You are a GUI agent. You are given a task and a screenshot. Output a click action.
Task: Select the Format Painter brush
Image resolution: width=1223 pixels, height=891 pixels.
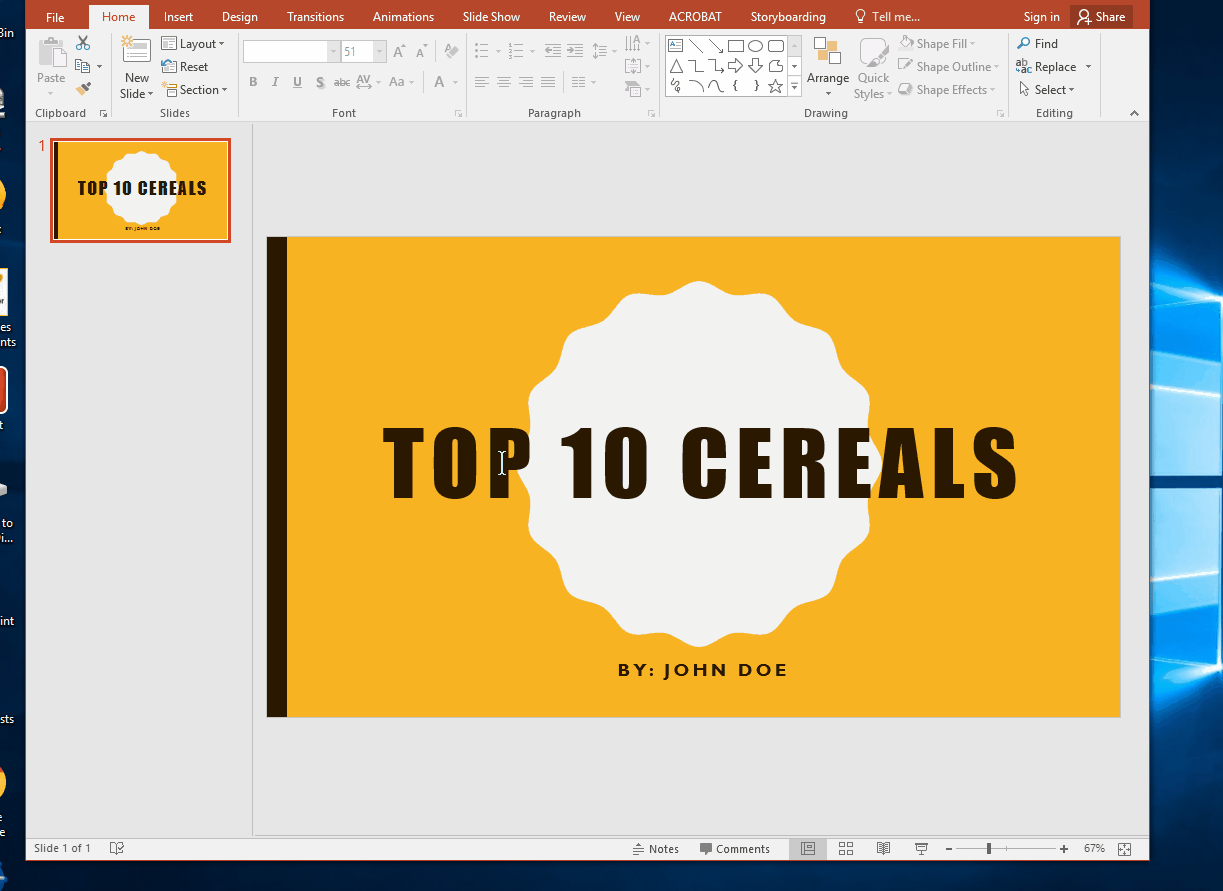pyautogui.click(x=83, y=89)
